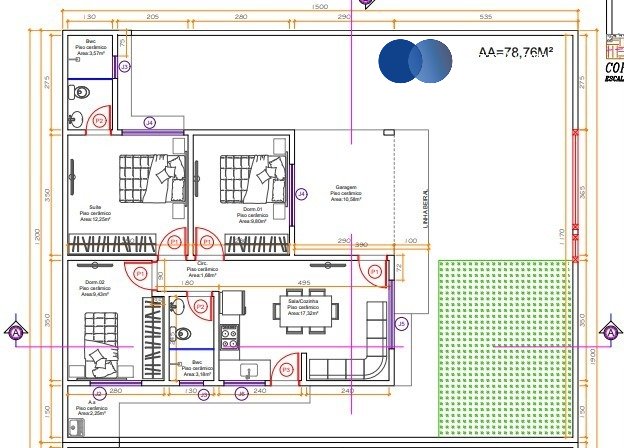Screen dimensions: 624x448
Task: Select the P1 entrance door tag near garage
Action: [374, 272]
